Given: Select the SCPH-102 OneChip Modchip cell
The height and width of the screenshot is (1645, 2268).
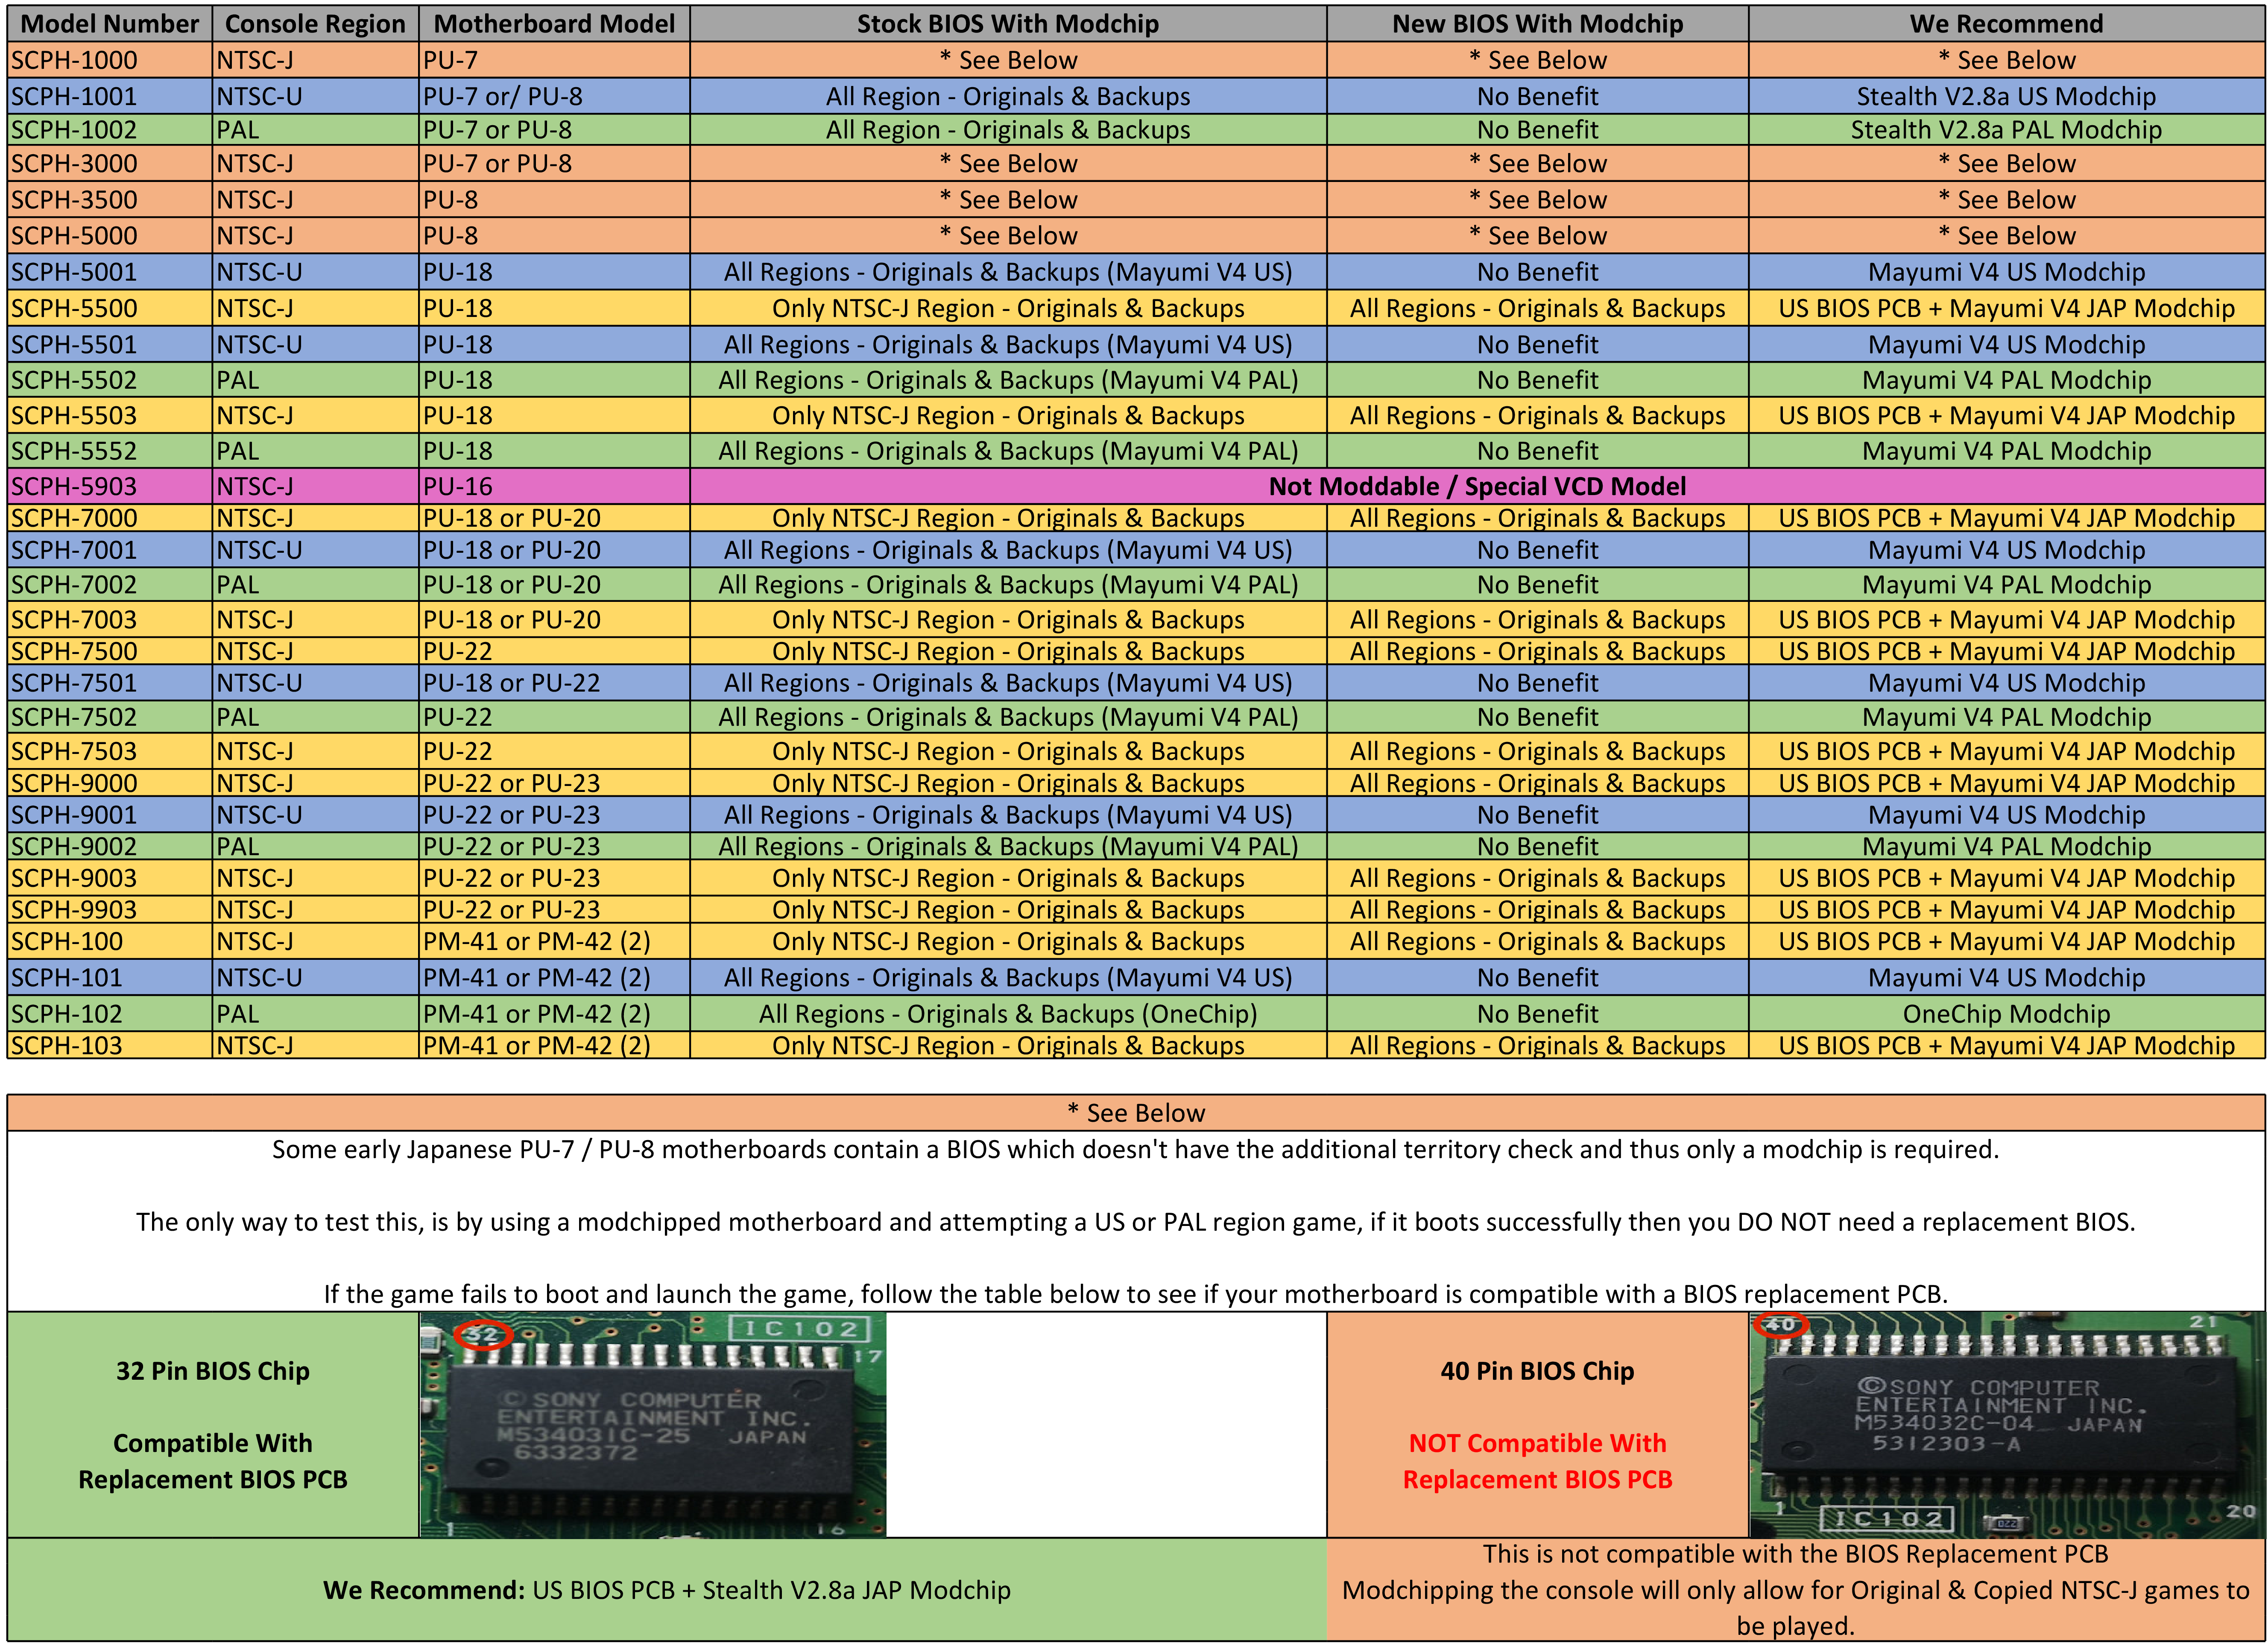Looking at the screenshot, I should 2007,1013.
